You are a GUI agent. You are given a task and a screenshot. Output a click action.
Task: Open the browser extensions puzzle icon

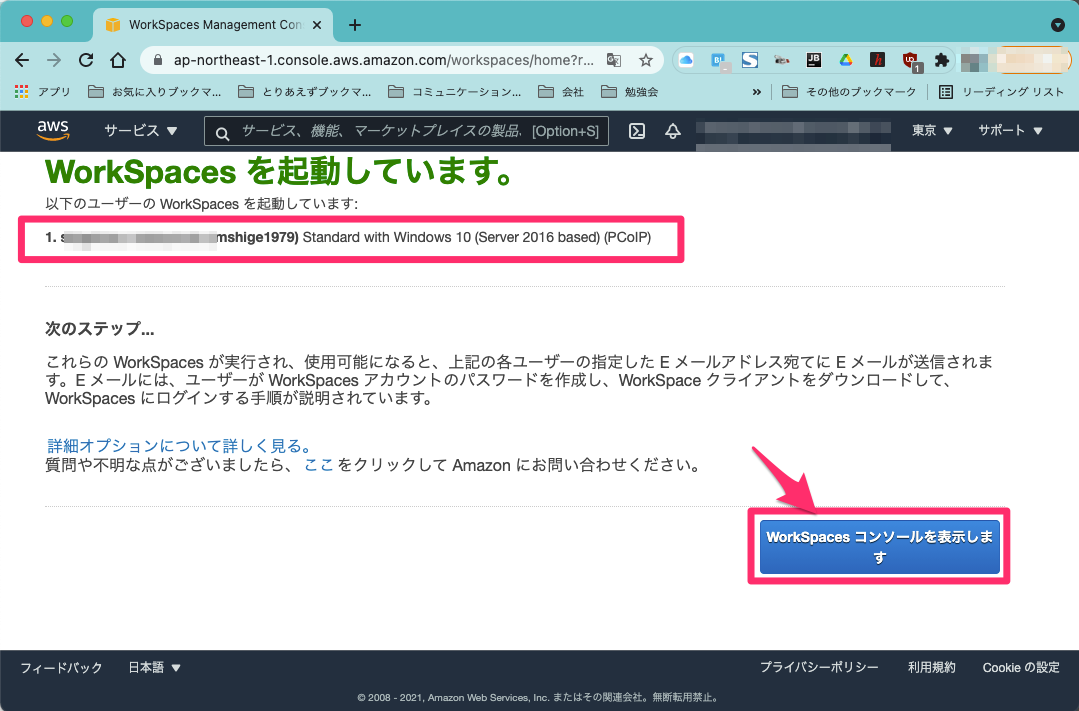tap(941, 60)
